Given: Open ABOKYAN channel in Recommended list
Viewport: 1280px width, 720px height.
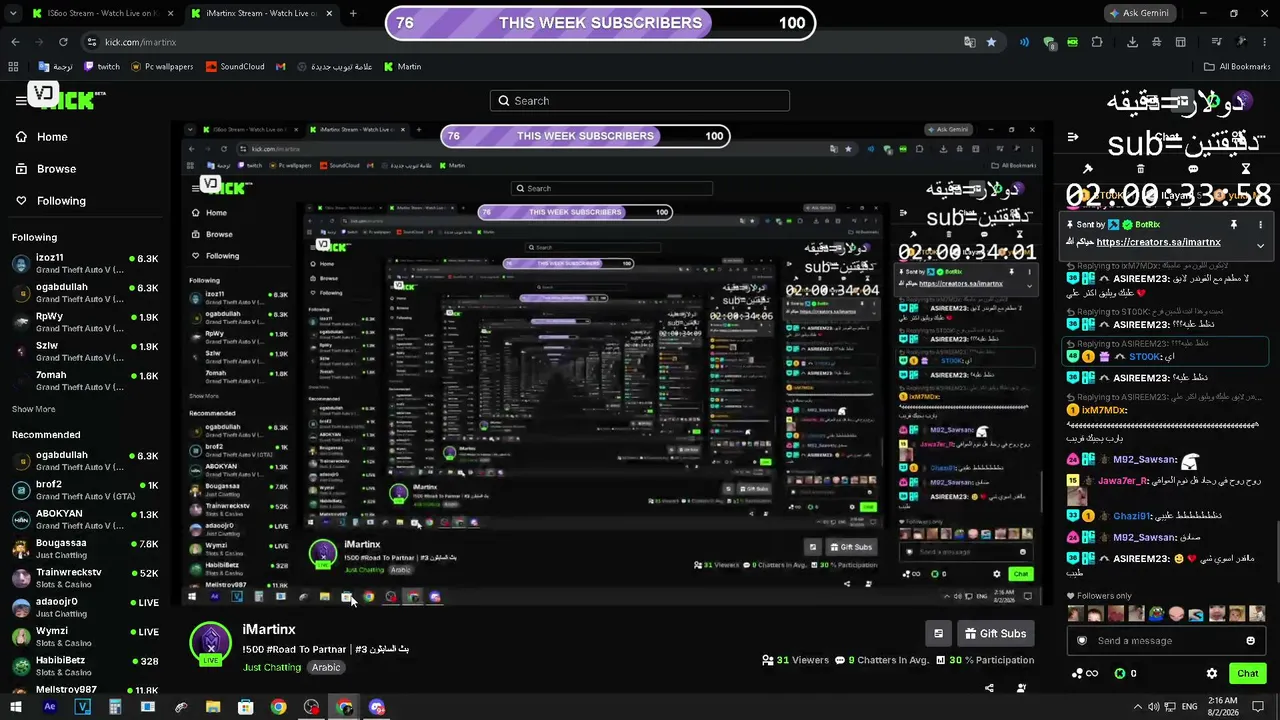Looking at the screenshot, I should tap(86, 519).
